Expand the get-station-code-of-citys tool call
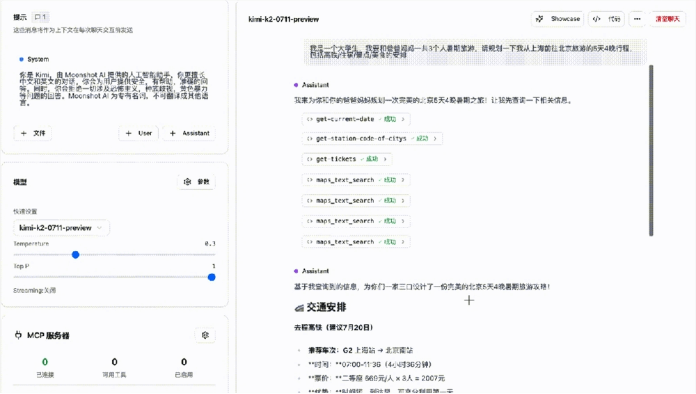 tap(372, 138)
